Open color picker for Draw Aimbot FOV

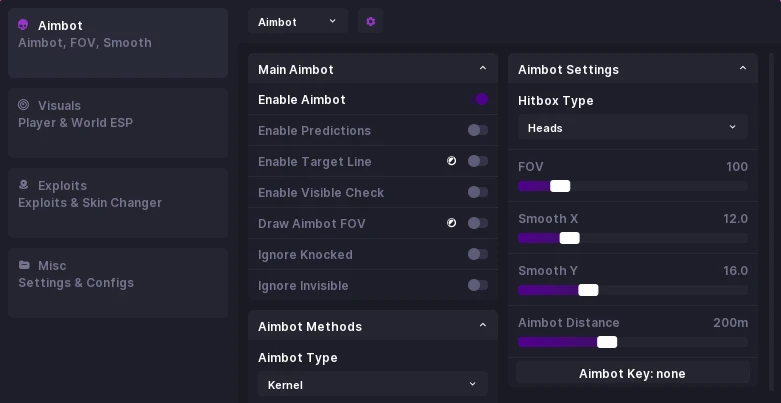(x=451, y=223)
